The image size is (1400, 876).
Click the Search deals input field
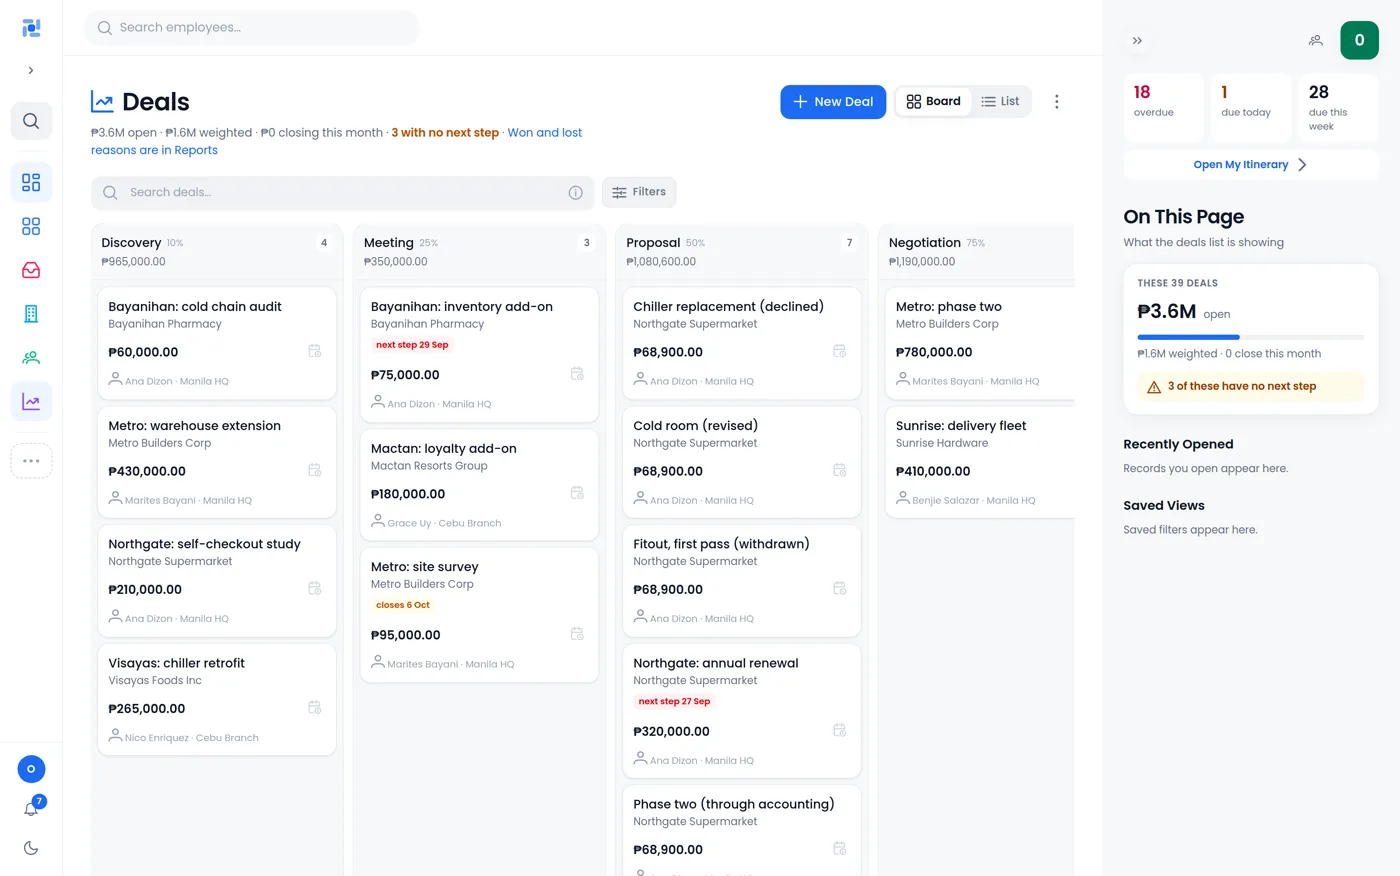click(x=342, y=192)
